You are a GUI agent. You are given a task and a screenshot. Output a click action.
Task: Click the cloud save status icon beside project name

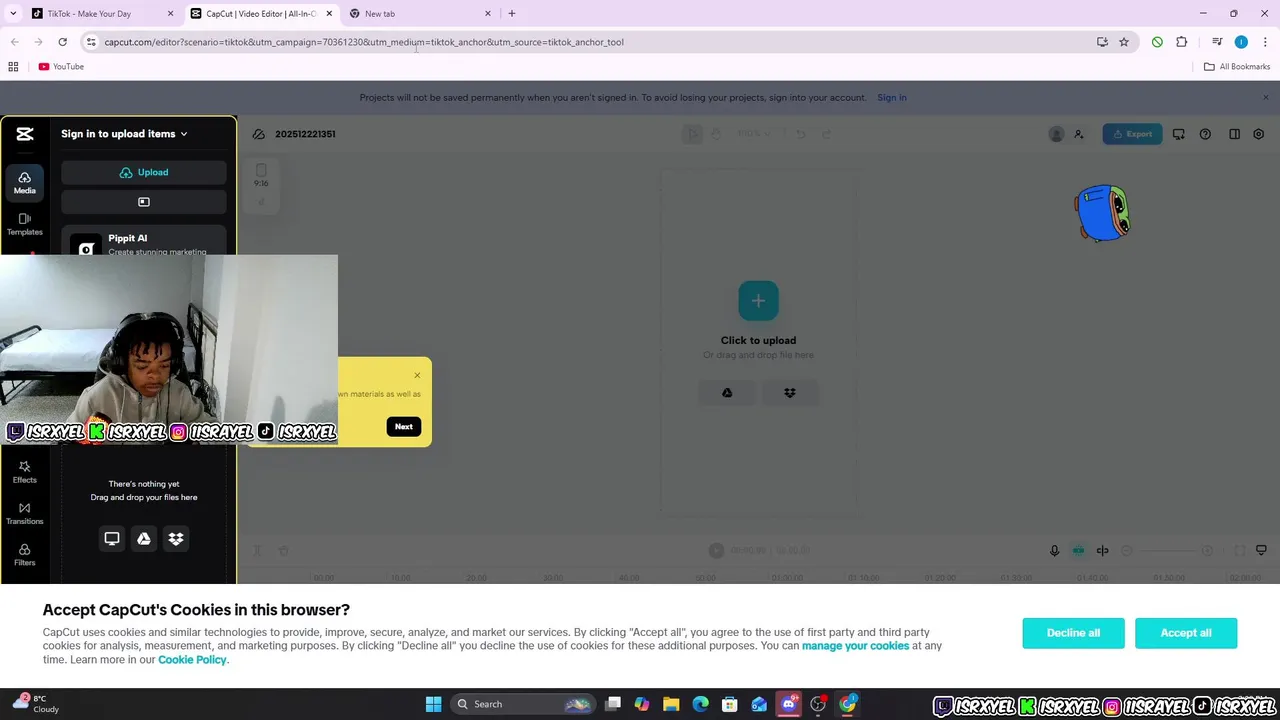coord(259,134)
